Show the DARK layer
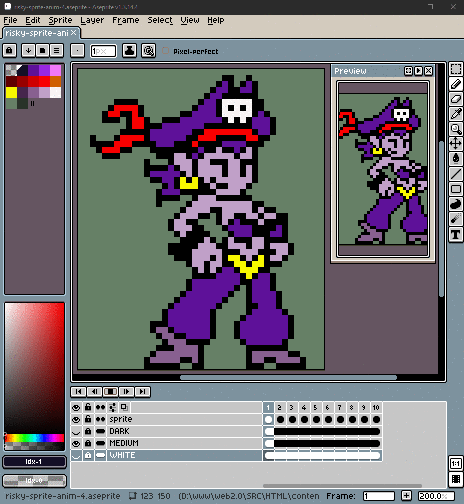Screen dimensions: 464x504 (x=76, y=431)
